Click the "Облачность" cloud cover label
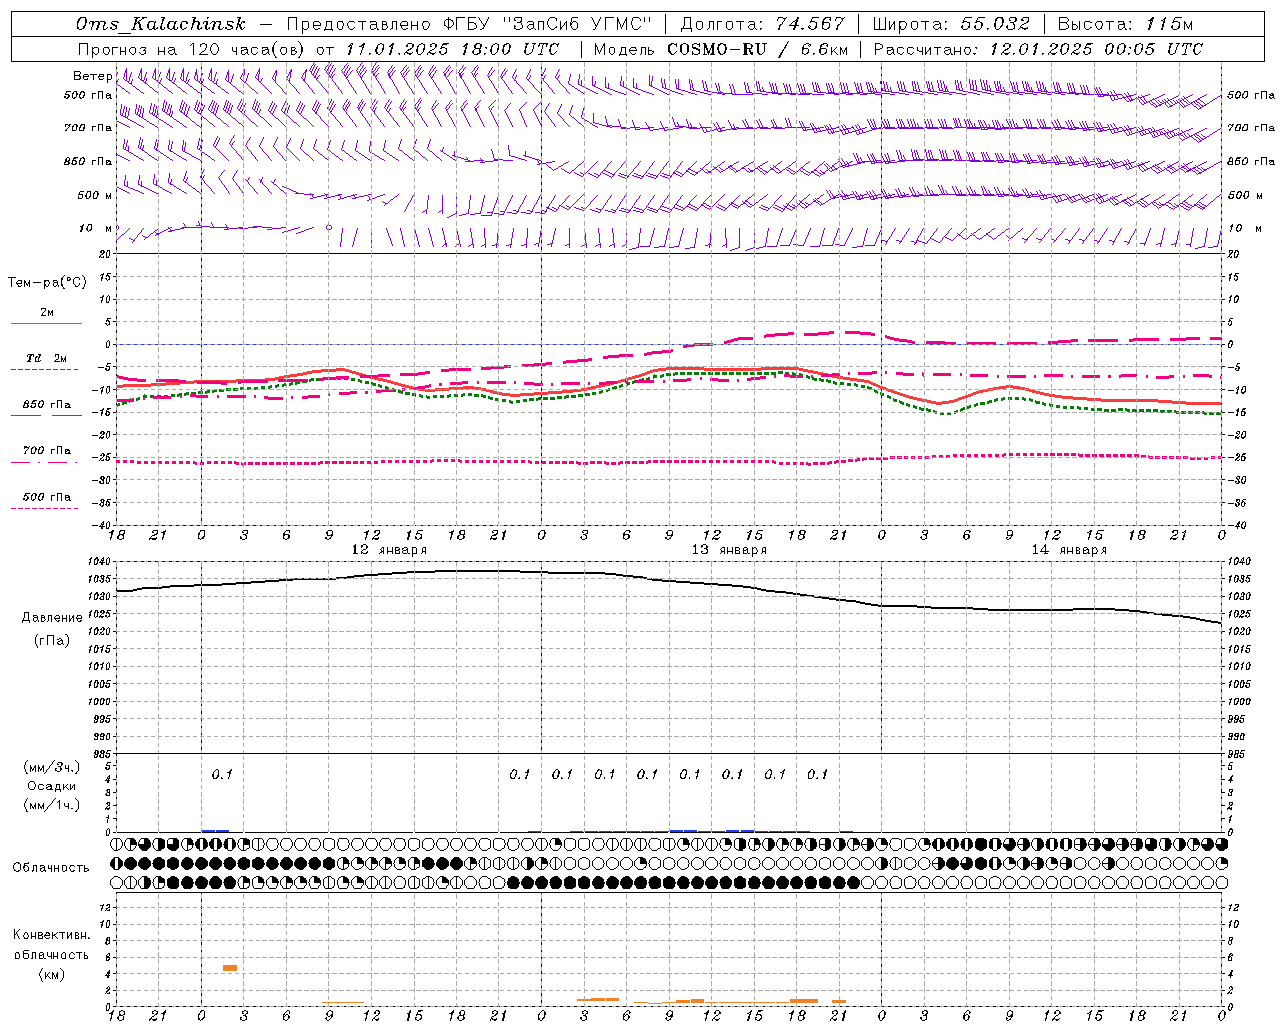 [51, 868]
